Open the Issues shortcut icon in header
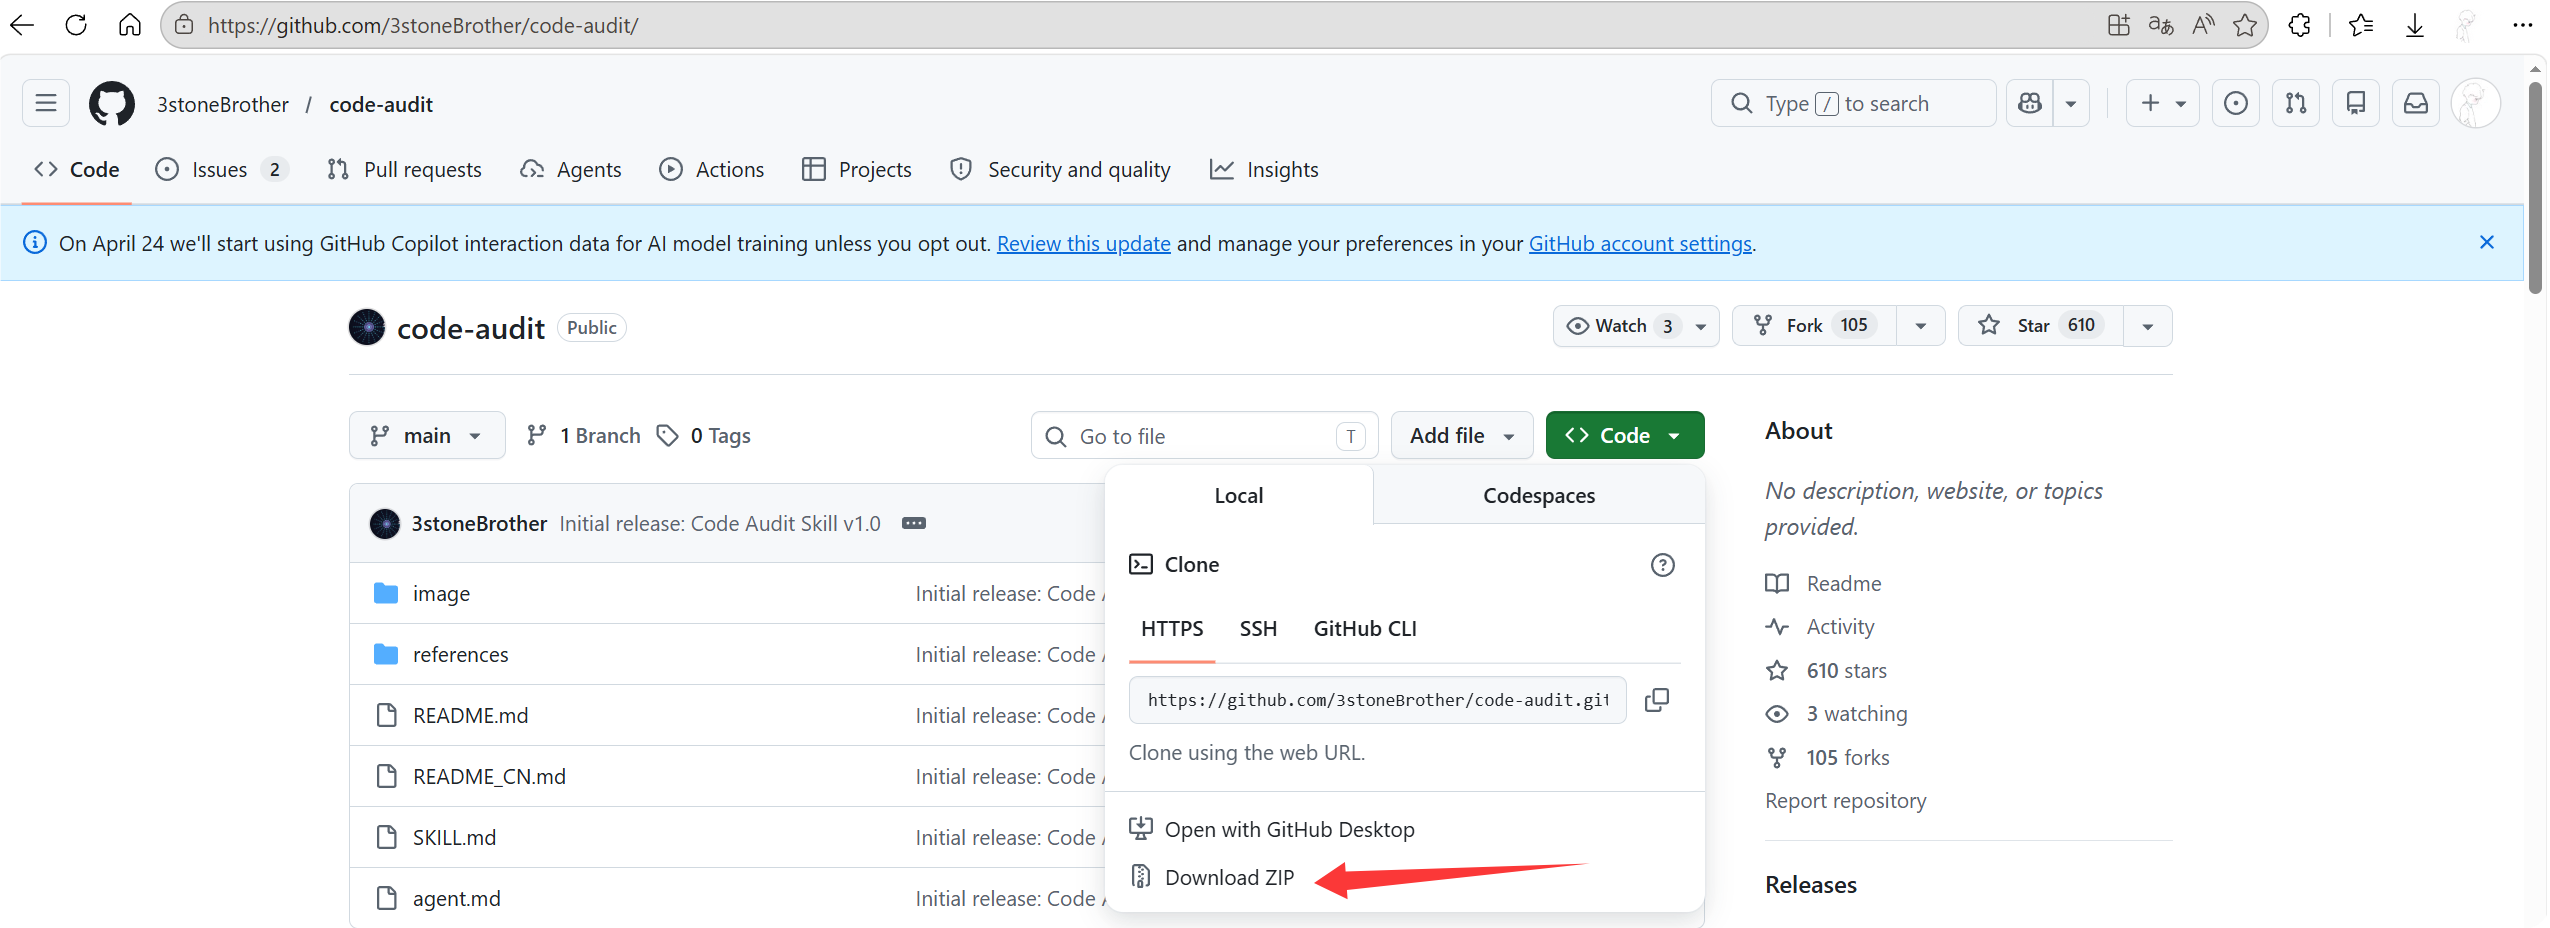 coord(2236,103)
